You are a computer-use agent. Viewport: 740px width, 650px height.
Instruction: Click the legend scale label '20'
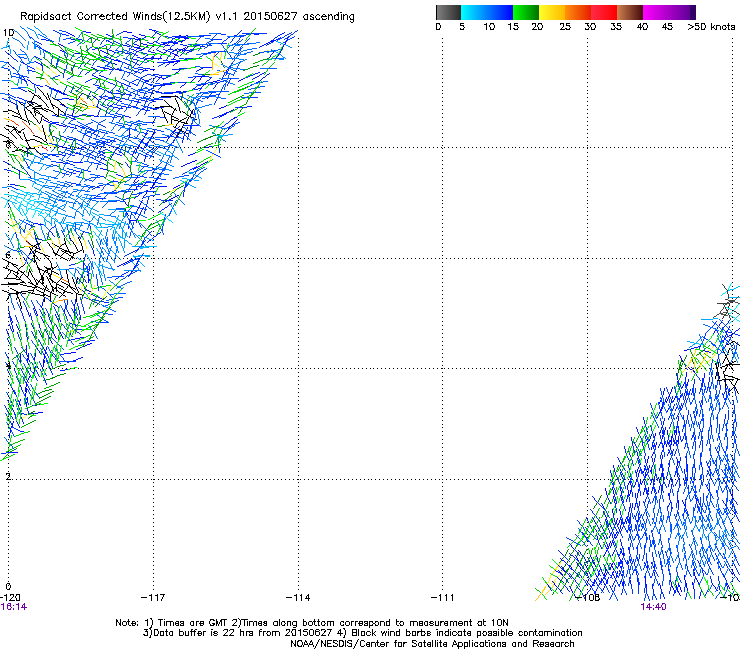537,27
